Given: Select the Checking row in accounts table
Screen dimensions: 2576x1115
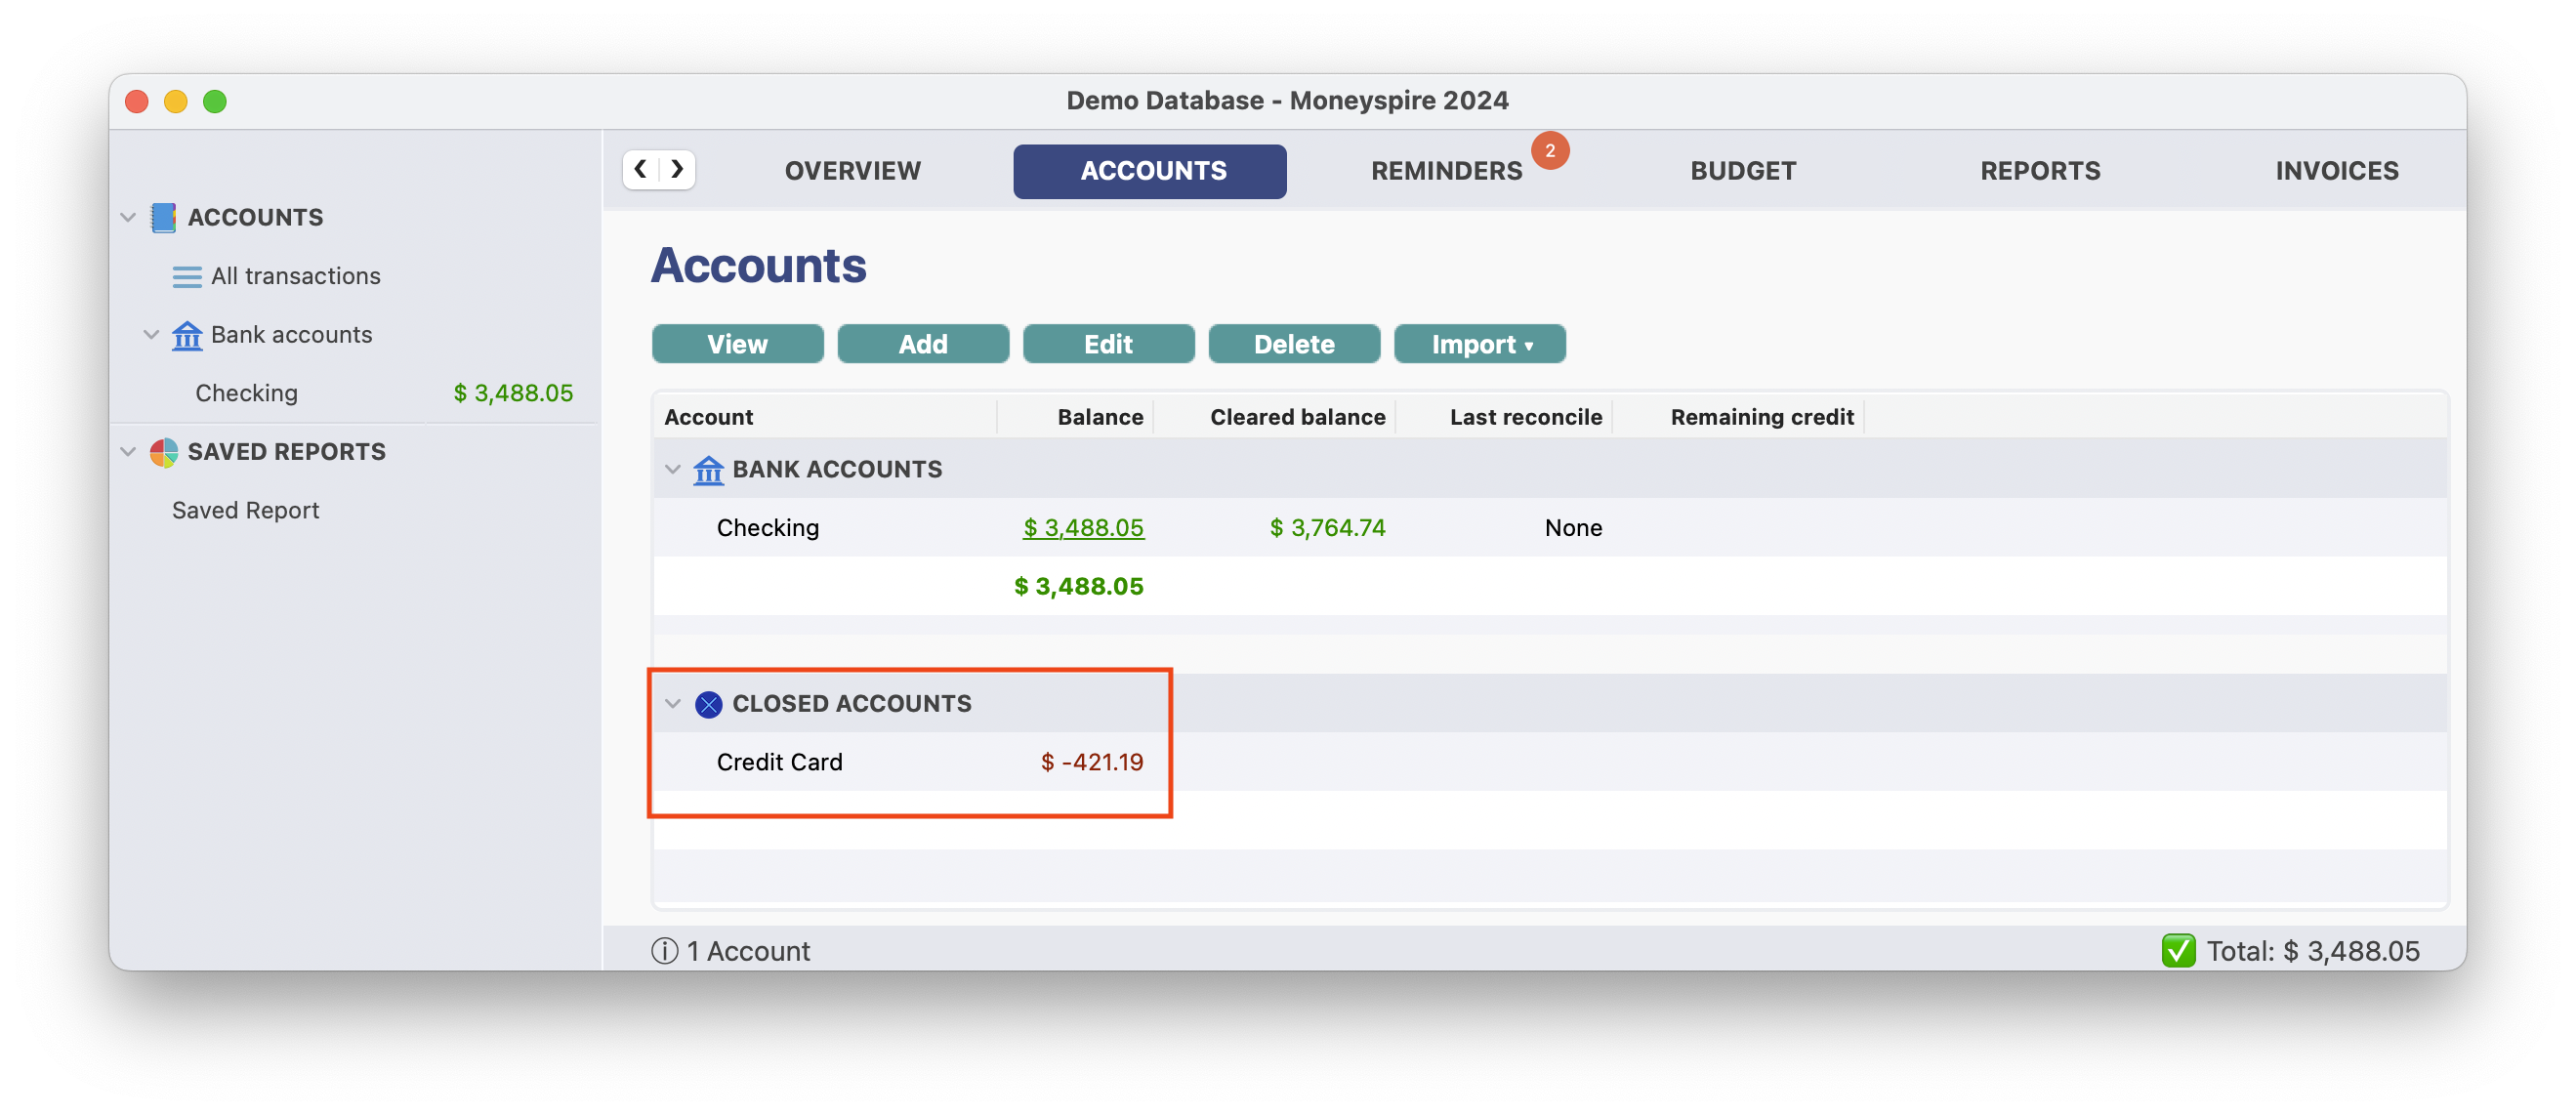Looking at the screenshot, I should point(1549,528).
